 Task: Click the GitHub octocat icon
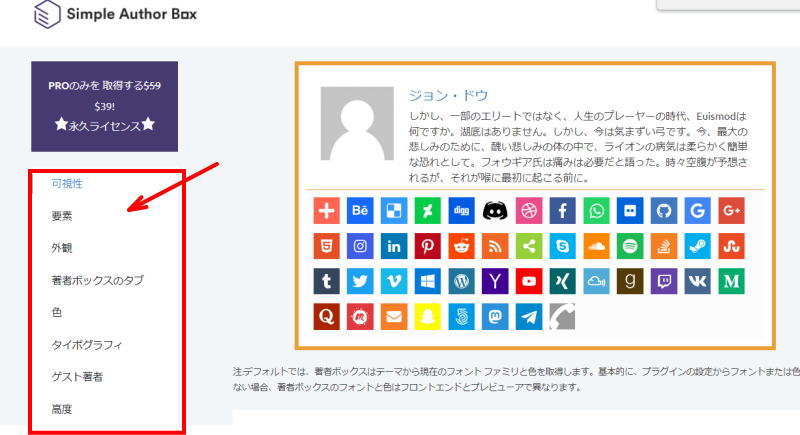(x=664, y=211)
